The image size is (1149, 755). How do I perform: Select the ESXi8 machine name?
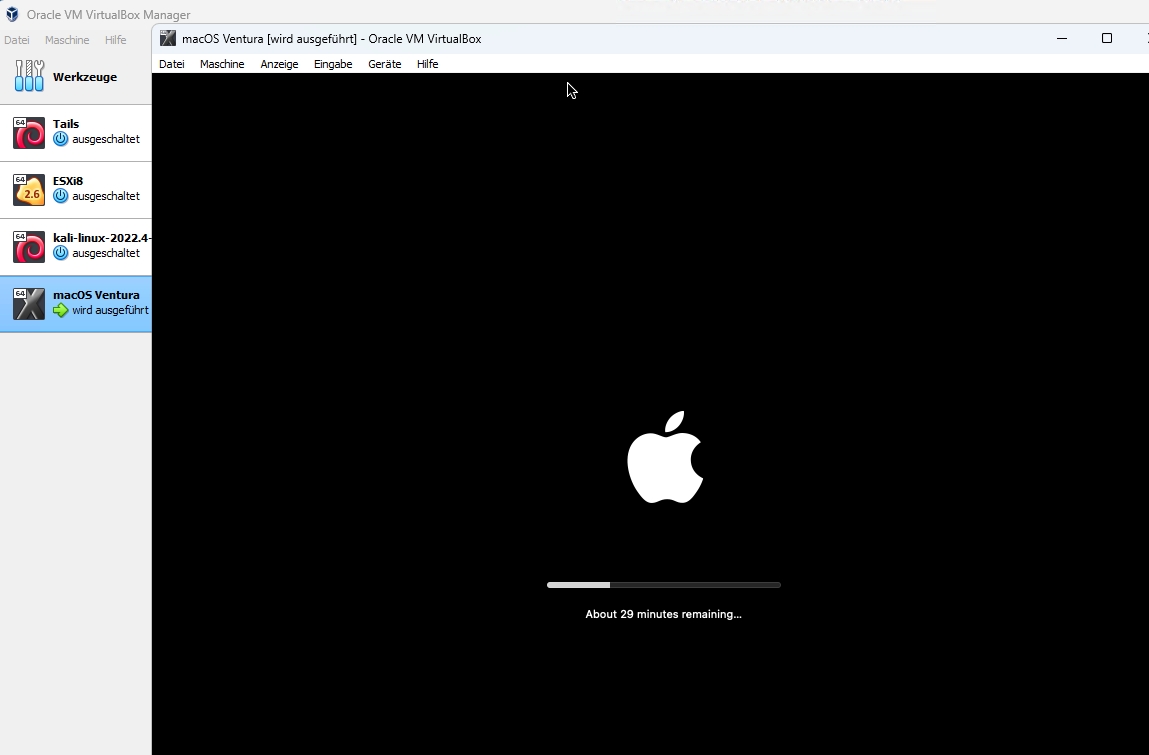tap(68, 181)
